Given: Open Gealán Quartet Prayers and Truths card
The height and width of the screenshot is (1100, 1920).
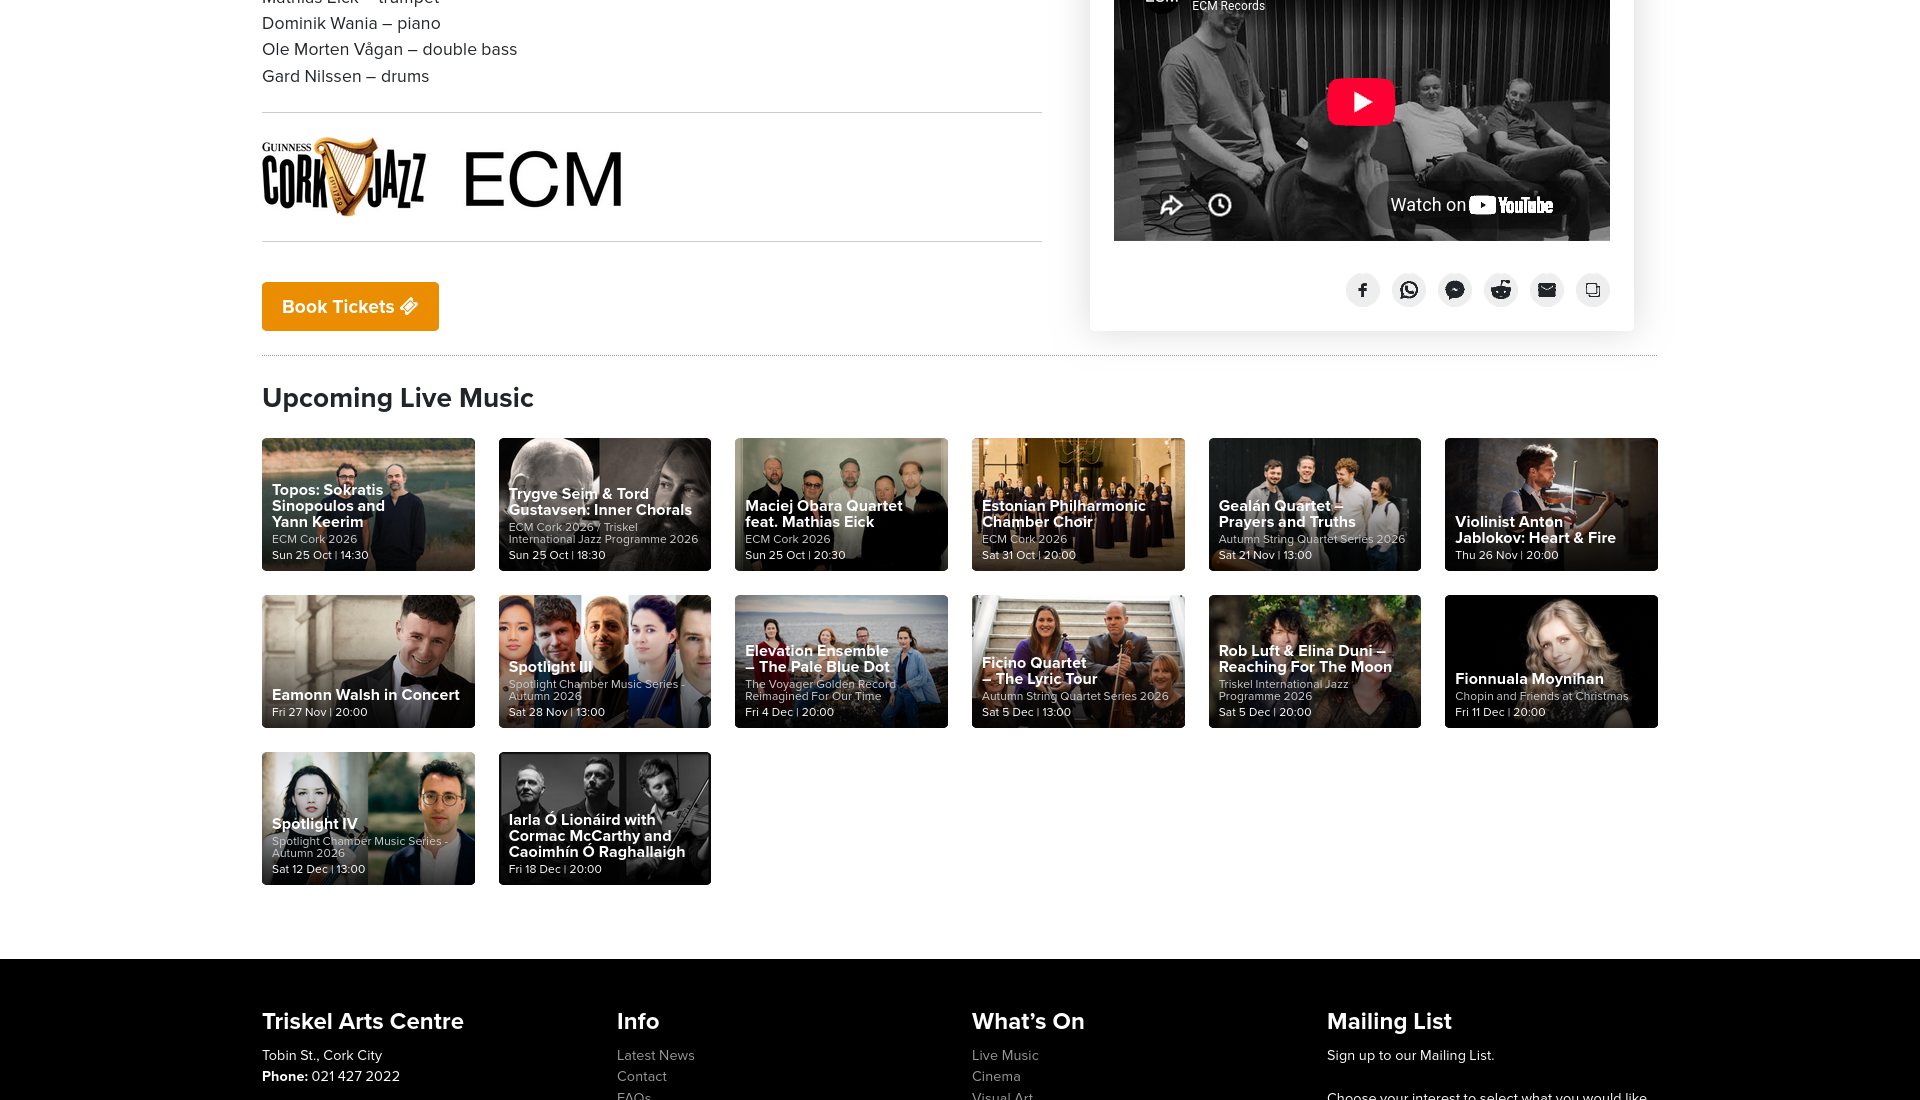Looking at the screenshot, I should (1315, 504).
